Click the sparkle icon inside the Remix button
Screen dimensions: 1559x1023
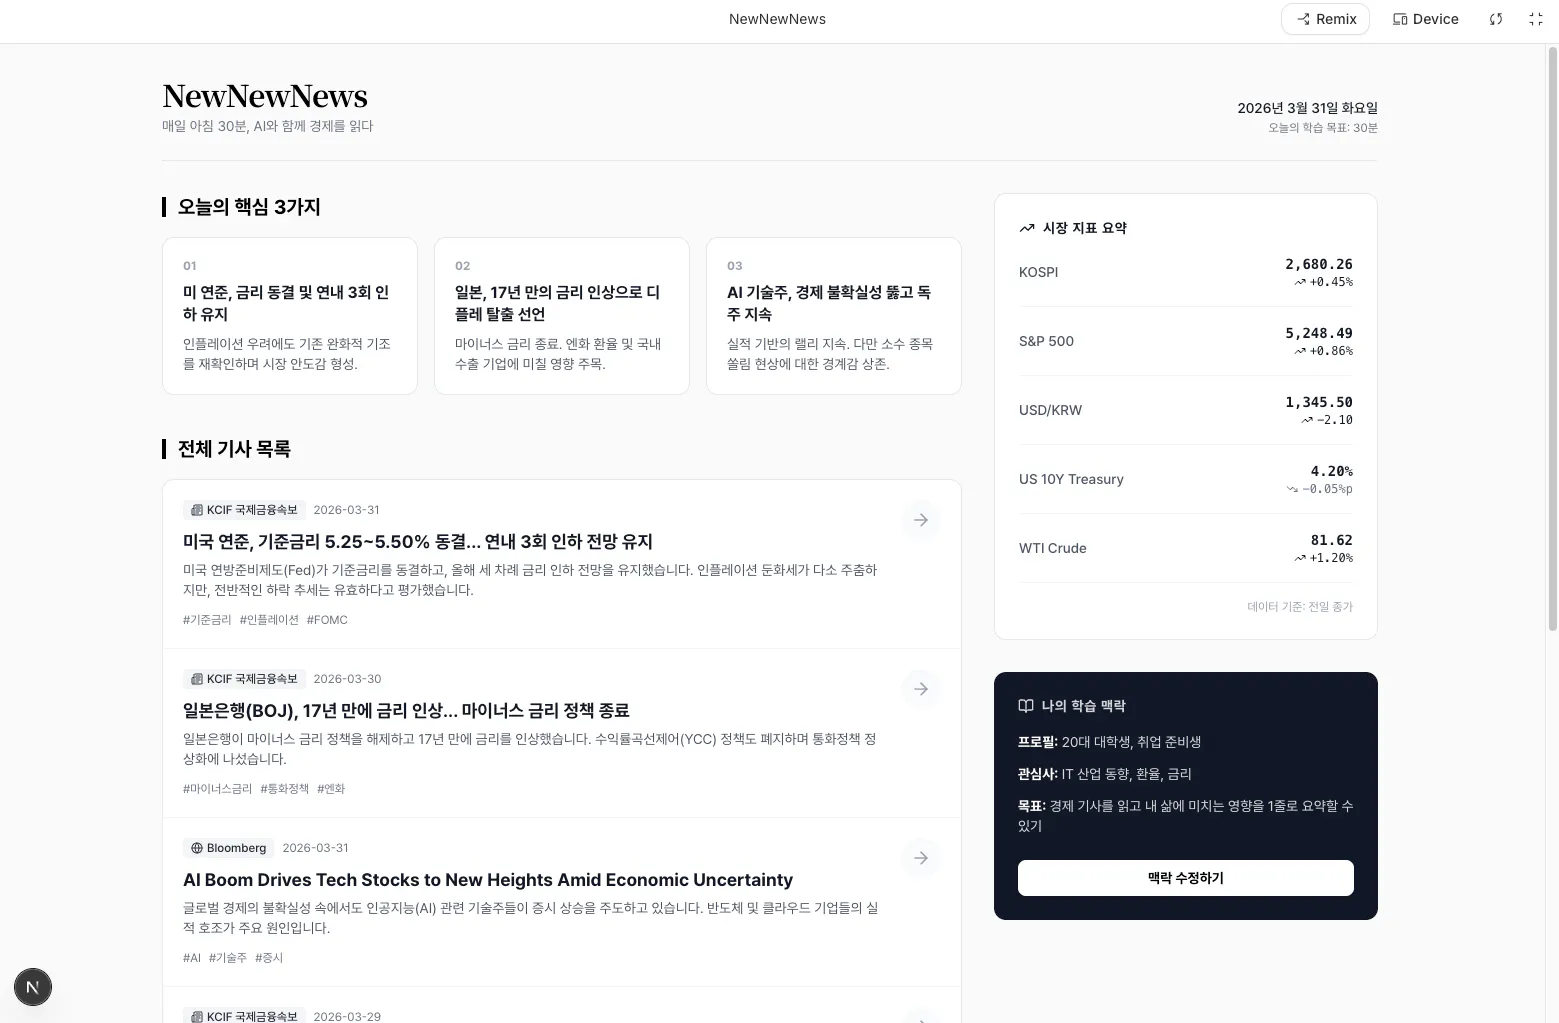pyautogui.click(x=1302, y=18)
